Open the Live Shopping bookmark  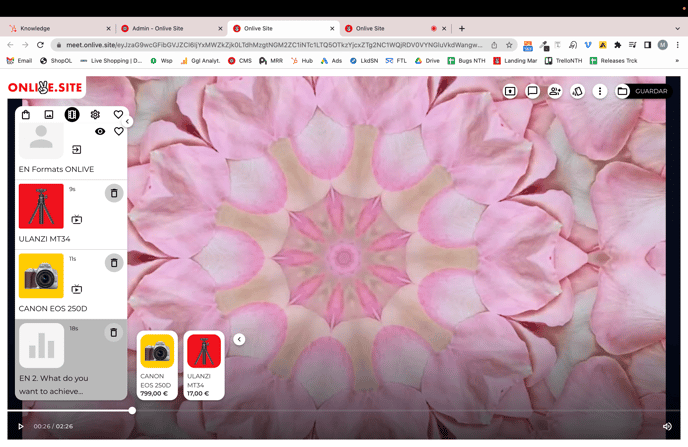(111, 61)
